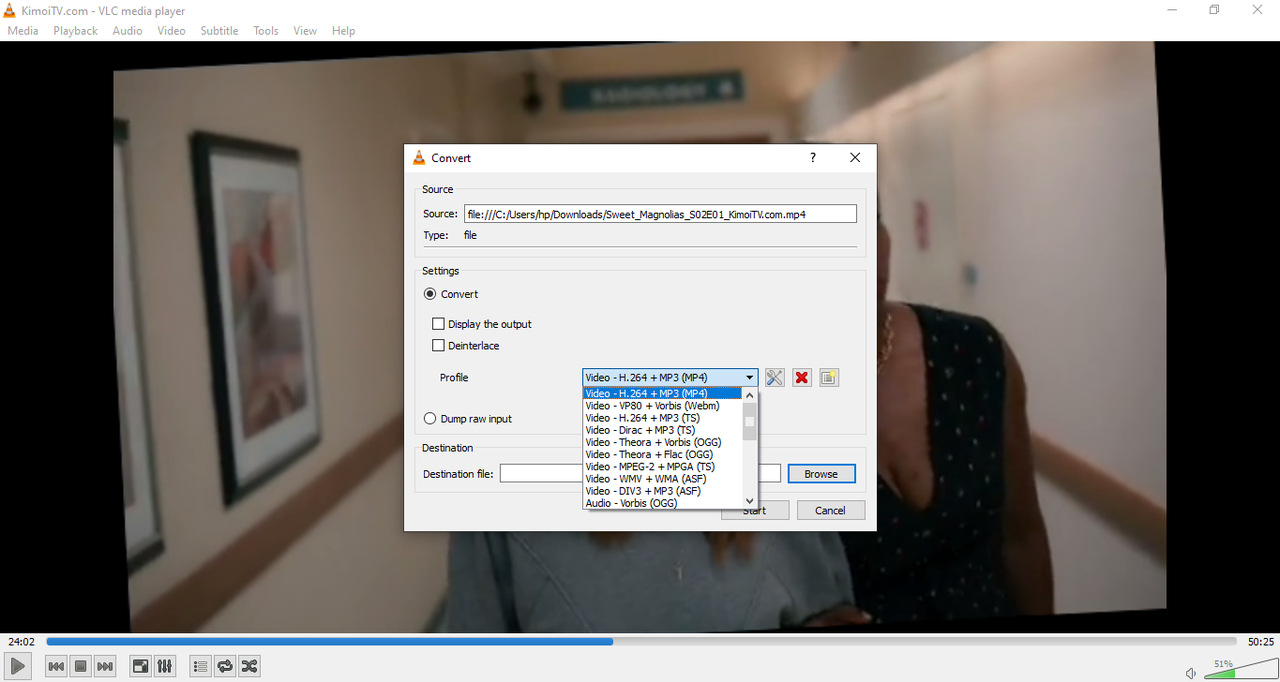Enable the Deinterlace checkbox
This screenshot has height=682, width=1280.
[438, 346]
